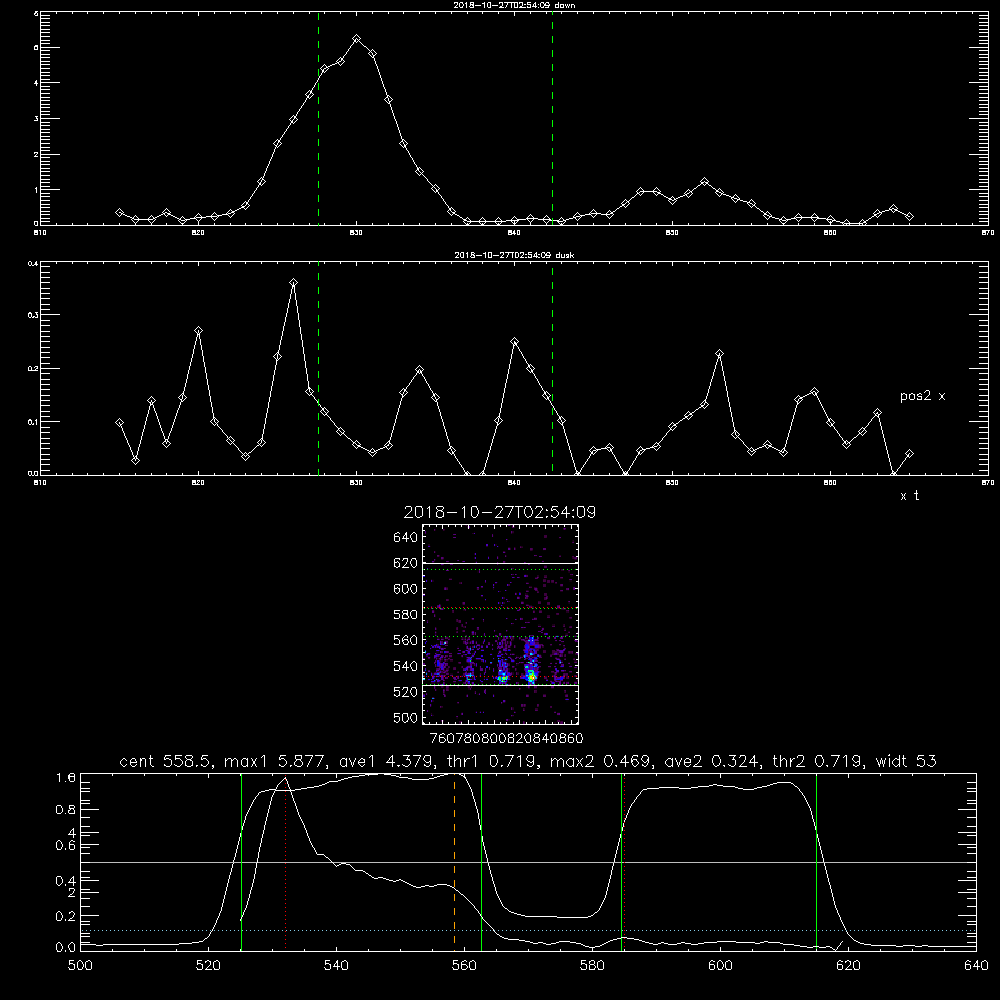This screenshot has height=1000, width=1000.
Task: Click the timestamp title above the spectral image
Action: pos(499,512)
